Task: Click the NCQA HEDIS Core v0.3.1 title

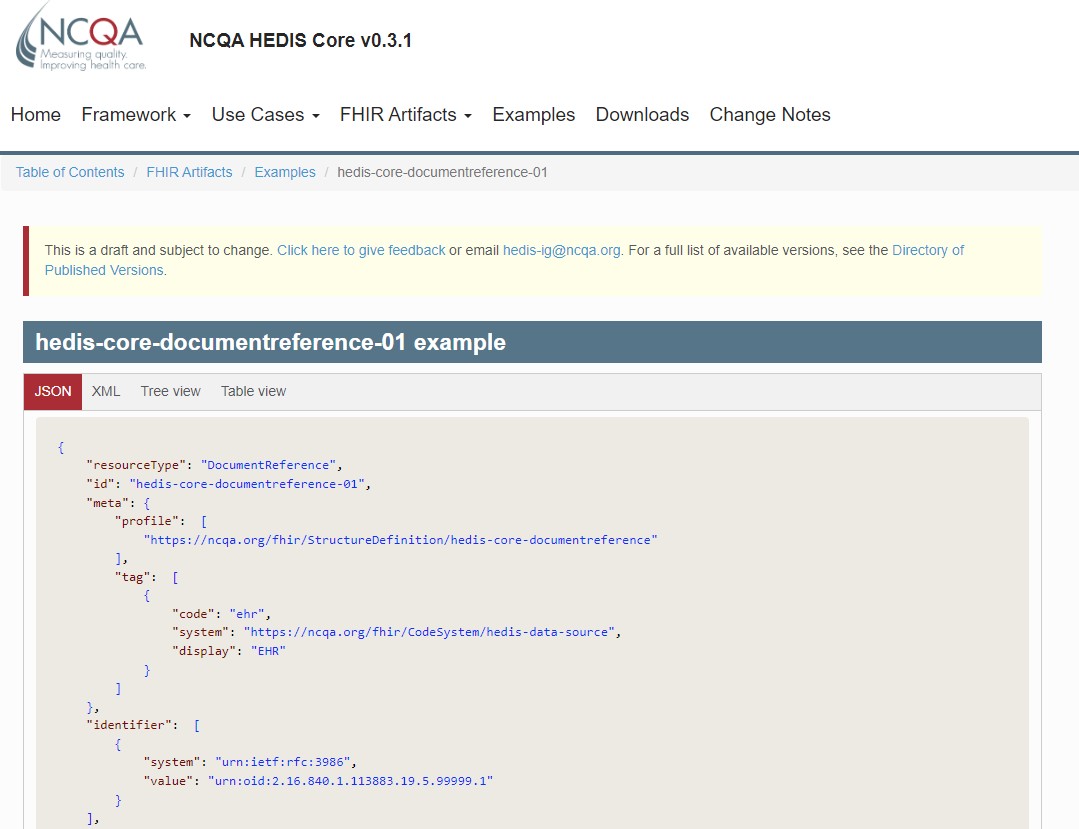Action: 300,41
